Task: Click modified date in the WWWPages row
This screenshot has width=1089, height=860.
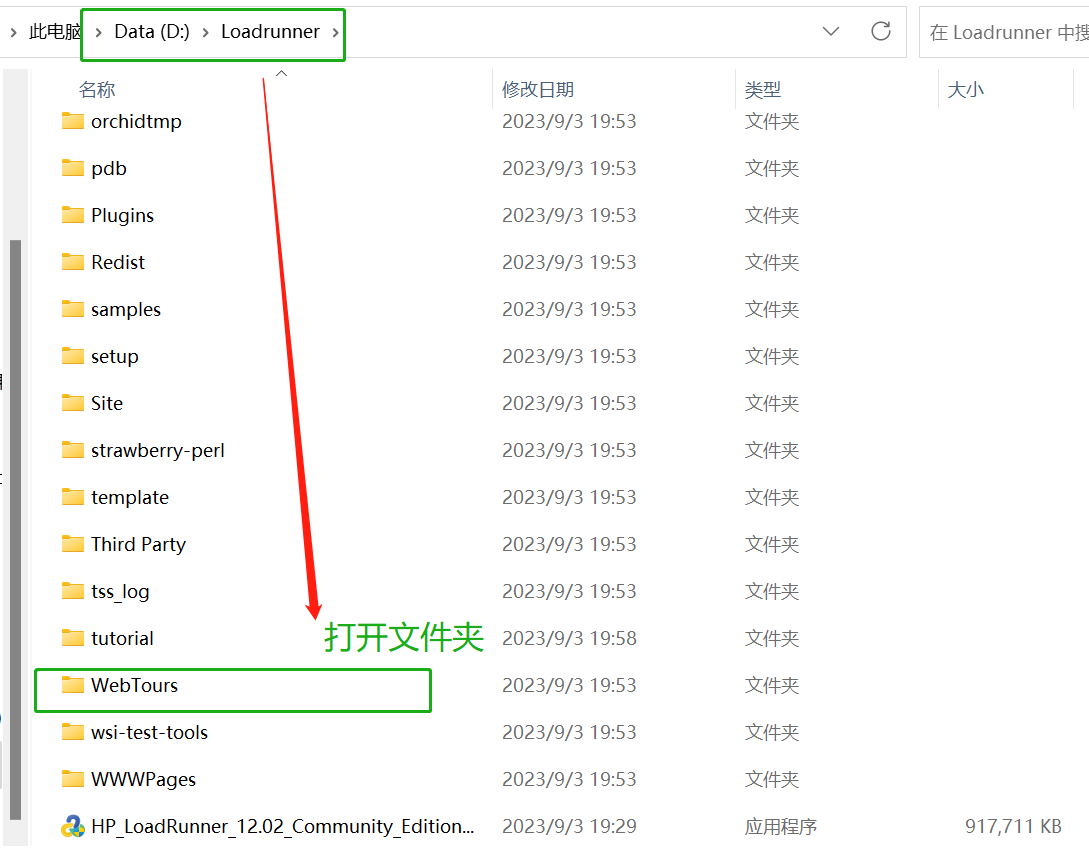Action: point(569,779)
